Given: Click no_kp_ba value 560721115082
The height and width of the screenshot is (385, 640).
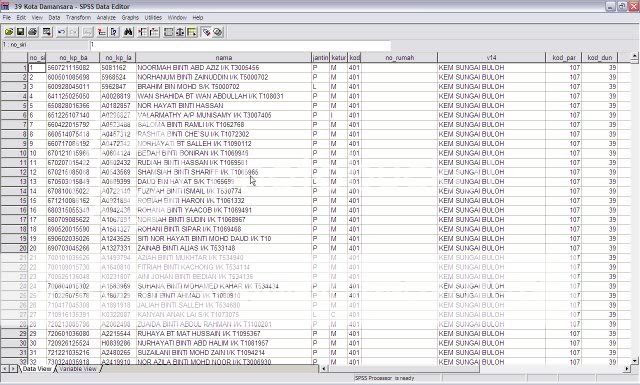Looking at the screenshot, I should pos(73,68).
